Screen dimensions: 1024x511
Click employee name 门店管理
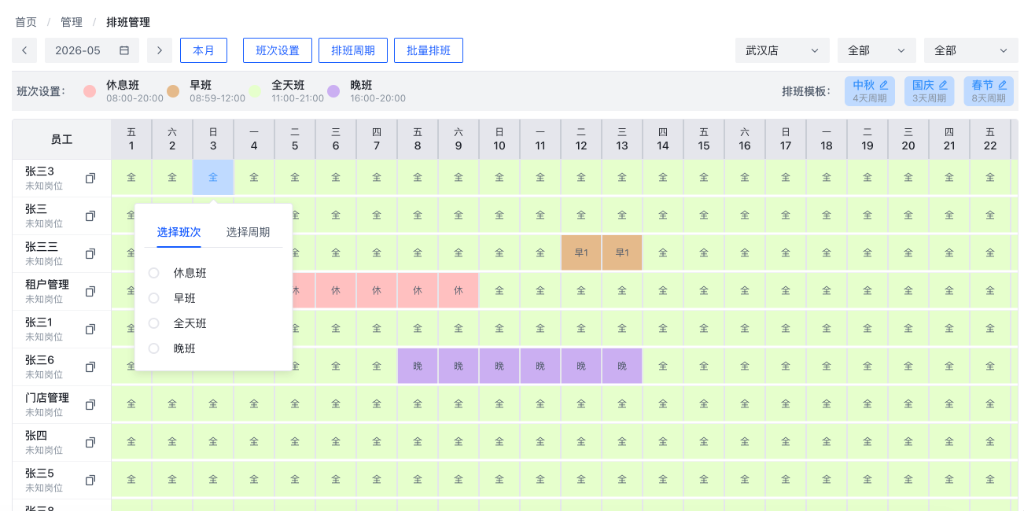(x=47, y=398)
